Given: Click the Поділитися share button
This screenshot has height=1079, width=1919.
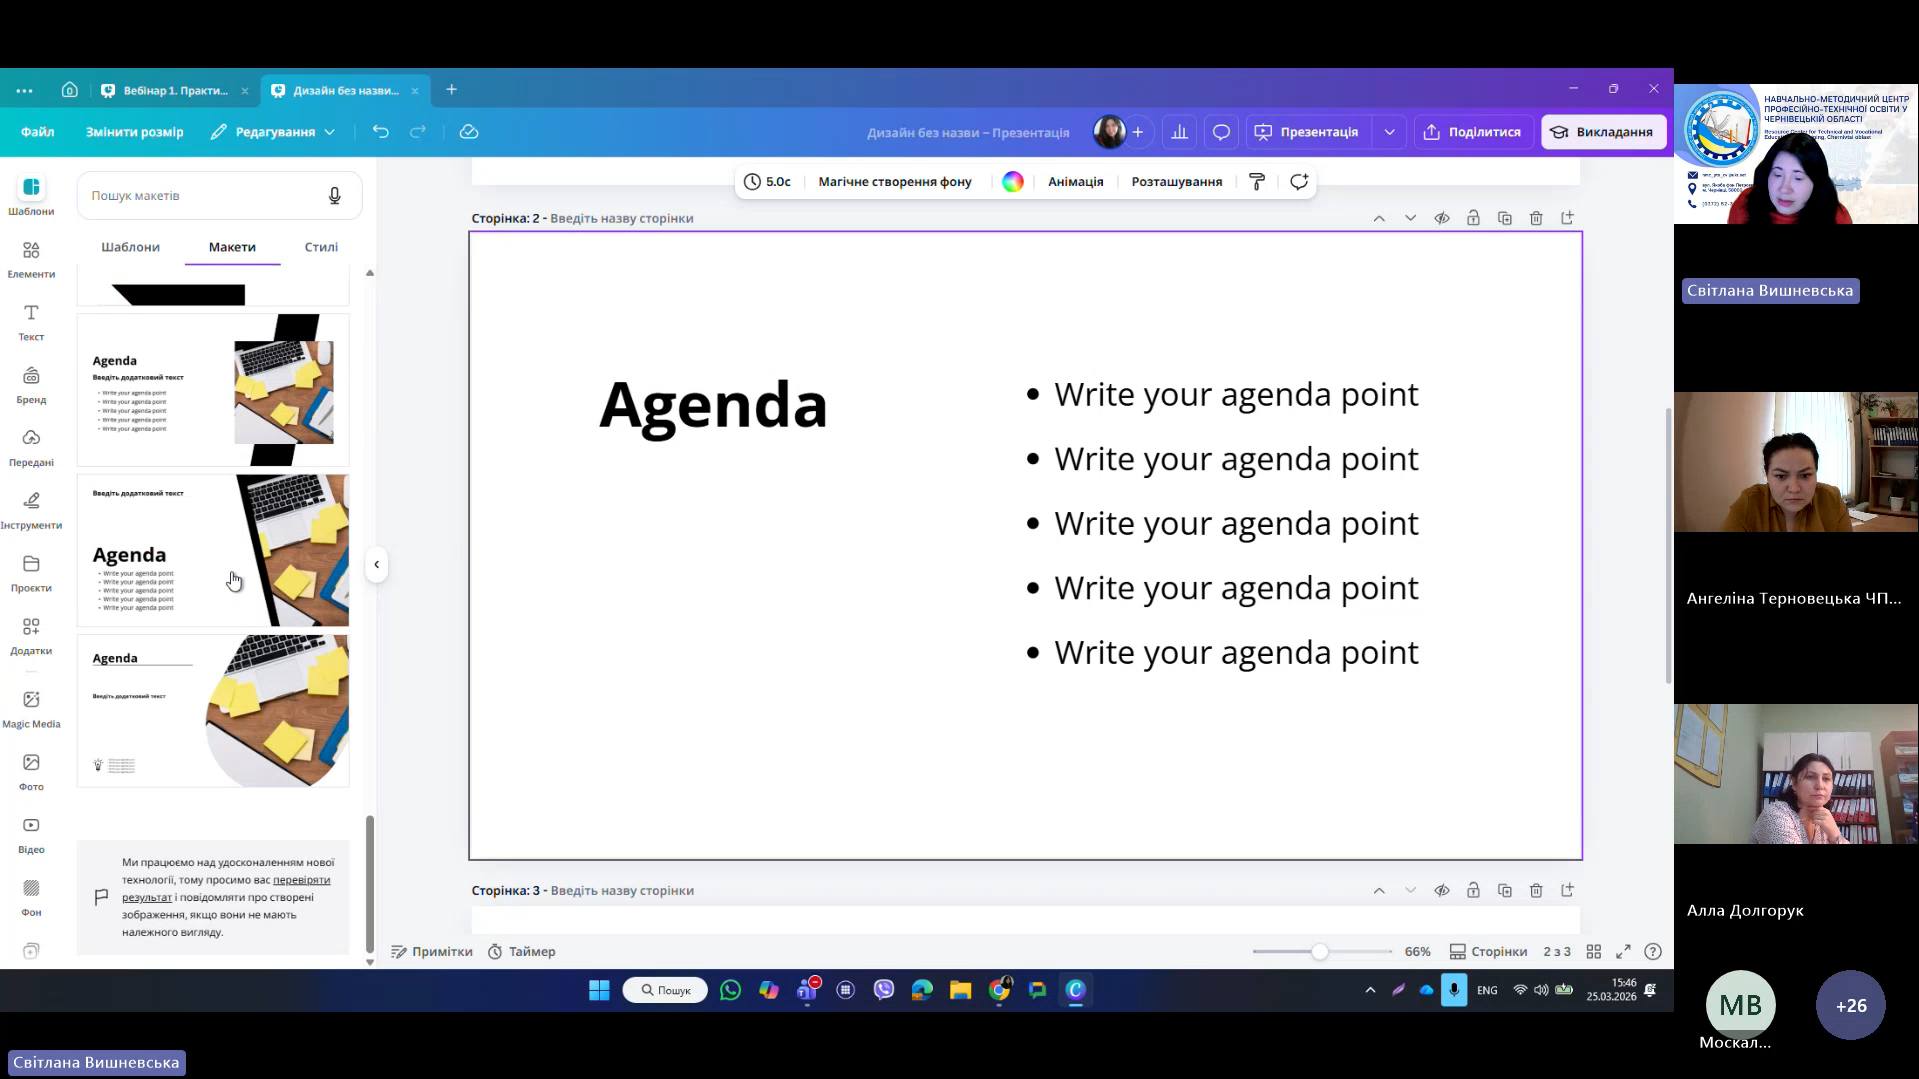Looking at the screenshot, I should tap(1473, 132).
